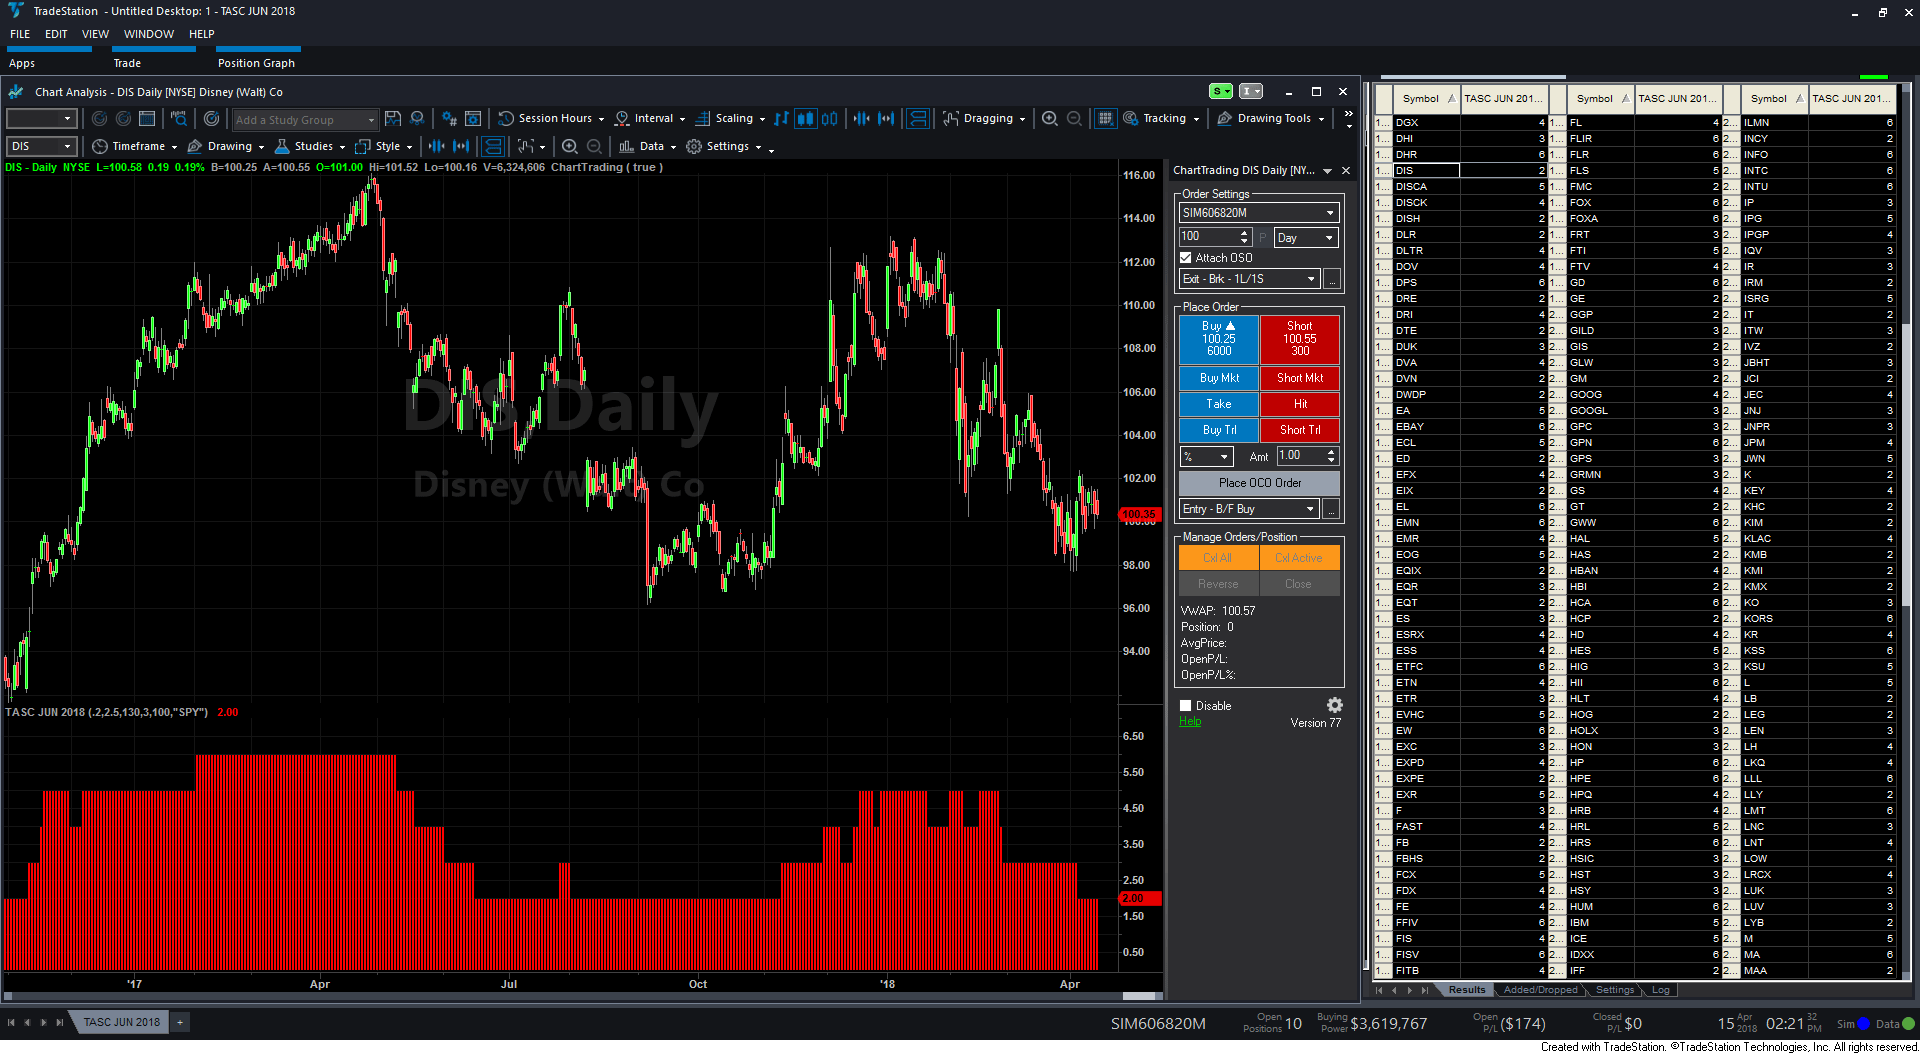
Task: Open the HELP menu
Action: coord(201,34)
